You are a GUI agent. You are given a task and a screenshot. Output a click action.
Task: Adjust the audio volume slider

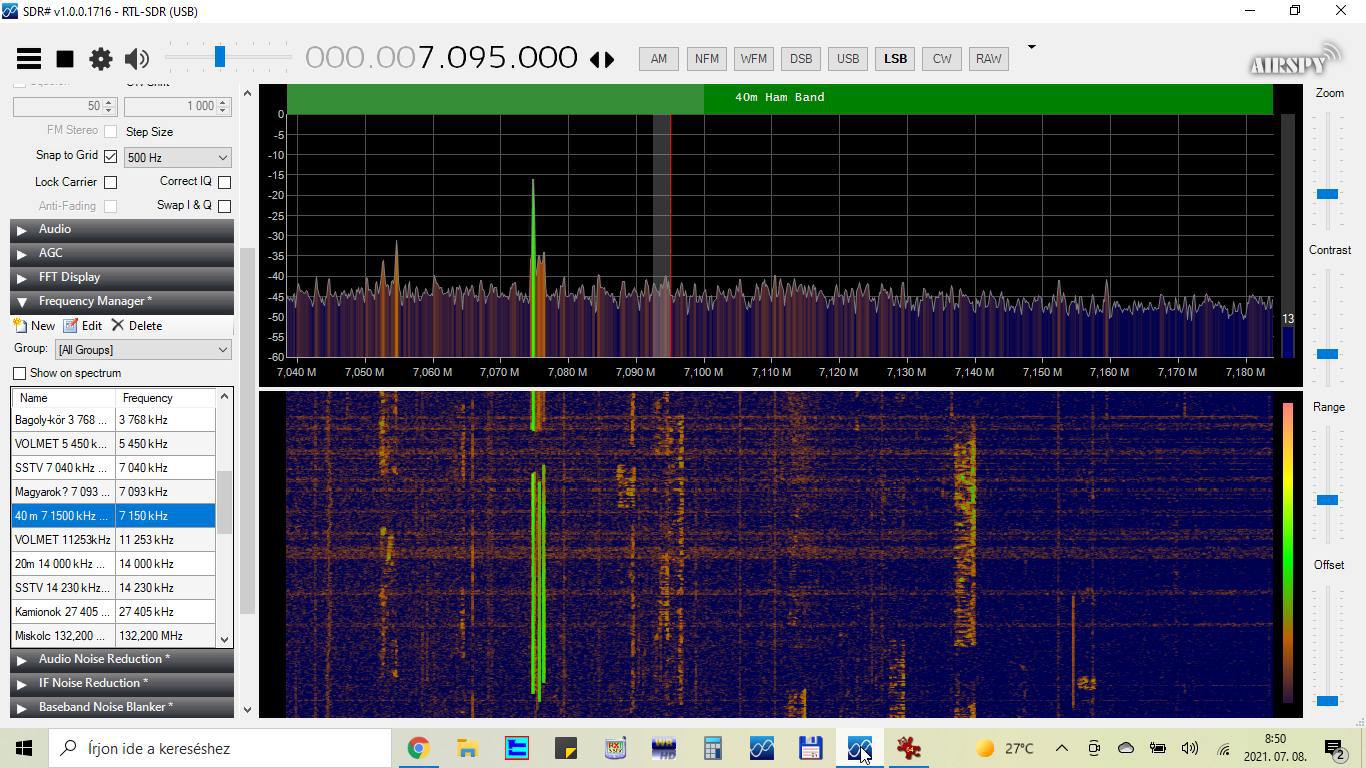click(x=219, y=58)
